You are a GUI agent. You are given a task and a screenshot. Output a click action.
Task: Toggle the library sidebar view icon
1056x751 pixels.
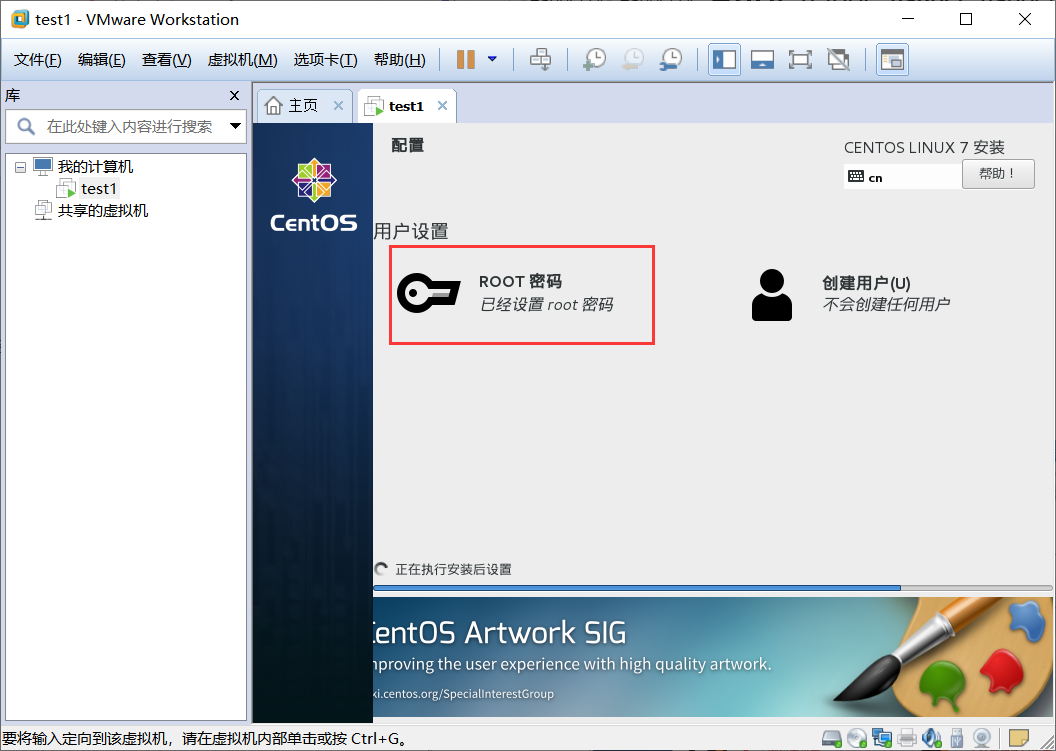click(725, 59)
